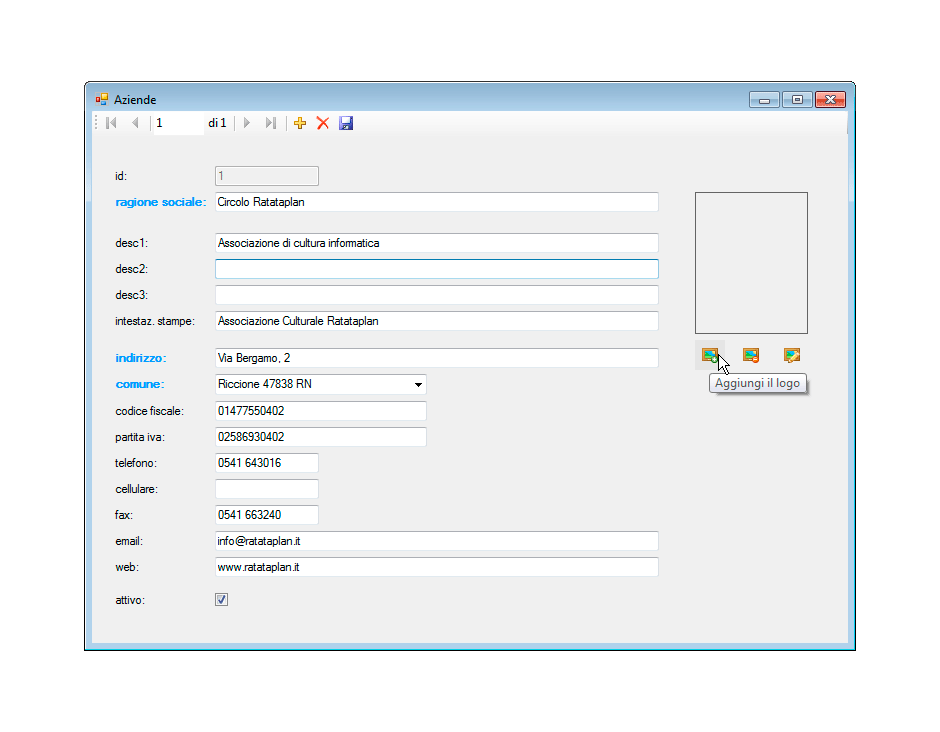Go to the first record in the navigator
The image size is (940, 732).
click(111, 123)
